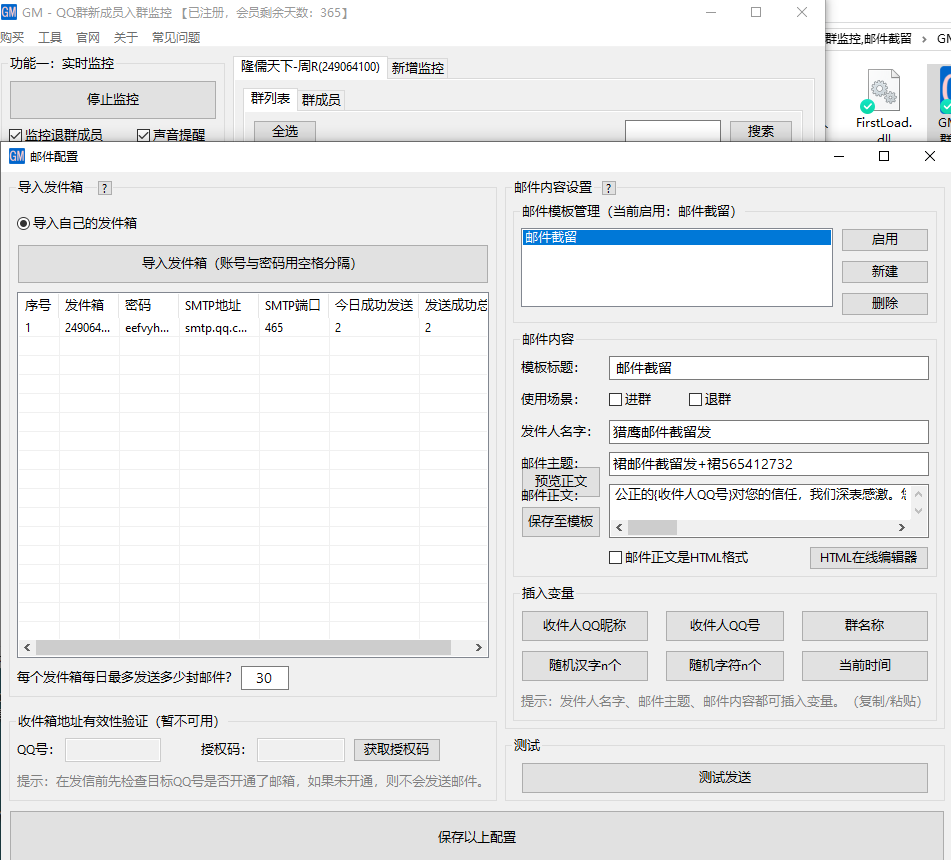Open 购买 menu
Screen dimensions: 951x860
[x=12, y=38]
